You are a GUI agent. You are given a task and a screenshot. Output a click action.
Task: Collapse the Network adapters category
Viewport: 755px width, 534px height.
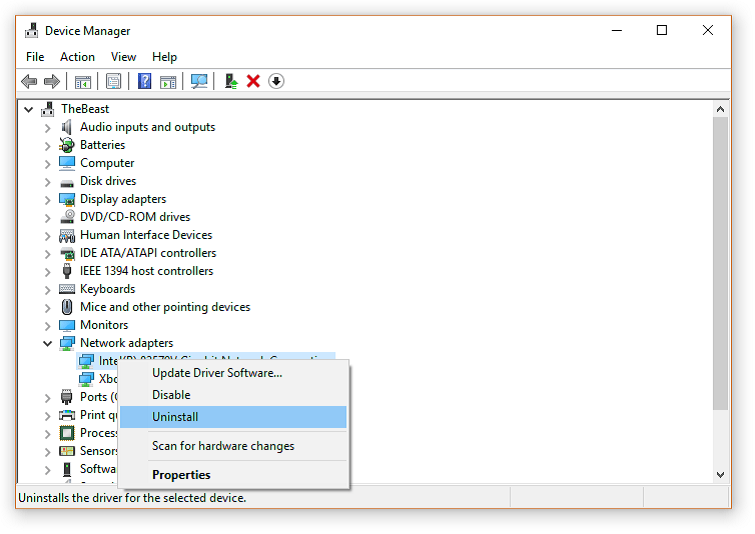[47, 343]
